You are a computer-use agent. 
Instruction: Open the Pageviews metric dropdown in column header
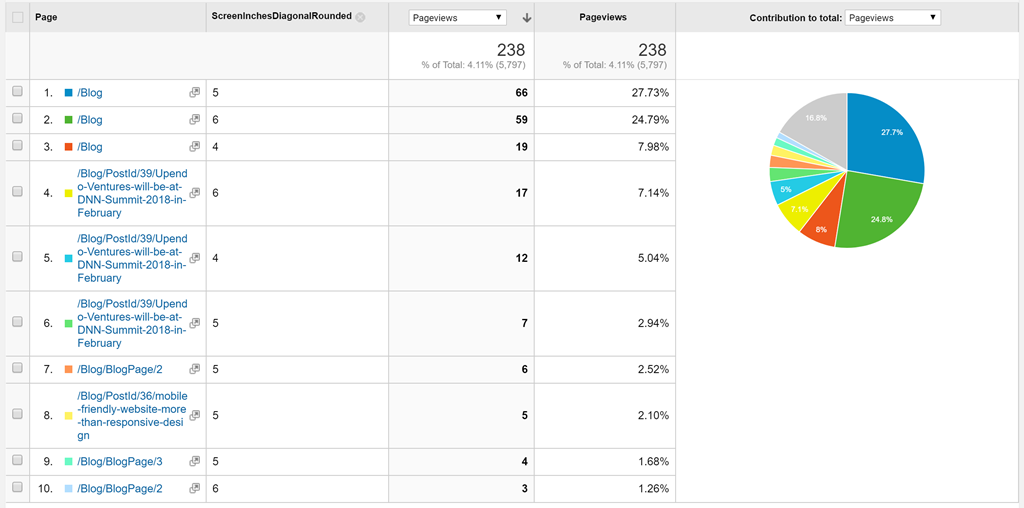tap(458, 18)
